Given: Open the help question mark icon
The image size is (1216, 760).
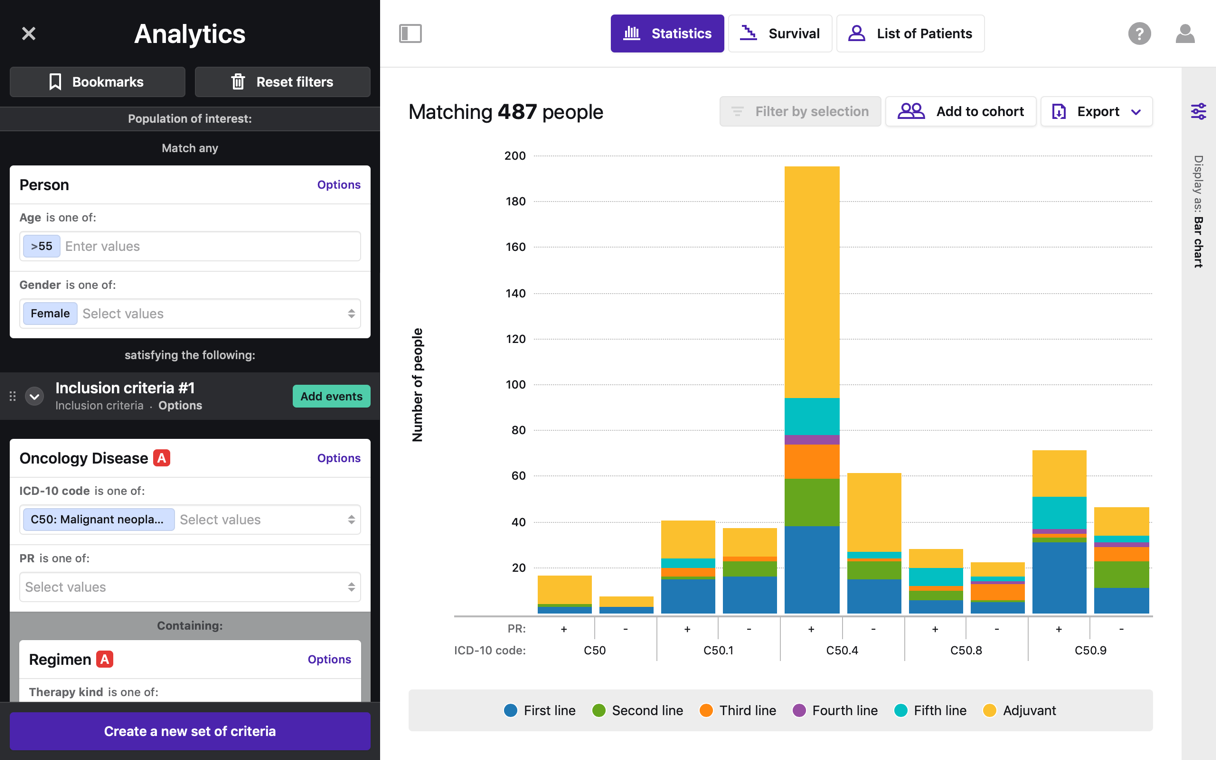Looking at the screenshot, I should pos(1139,34).
